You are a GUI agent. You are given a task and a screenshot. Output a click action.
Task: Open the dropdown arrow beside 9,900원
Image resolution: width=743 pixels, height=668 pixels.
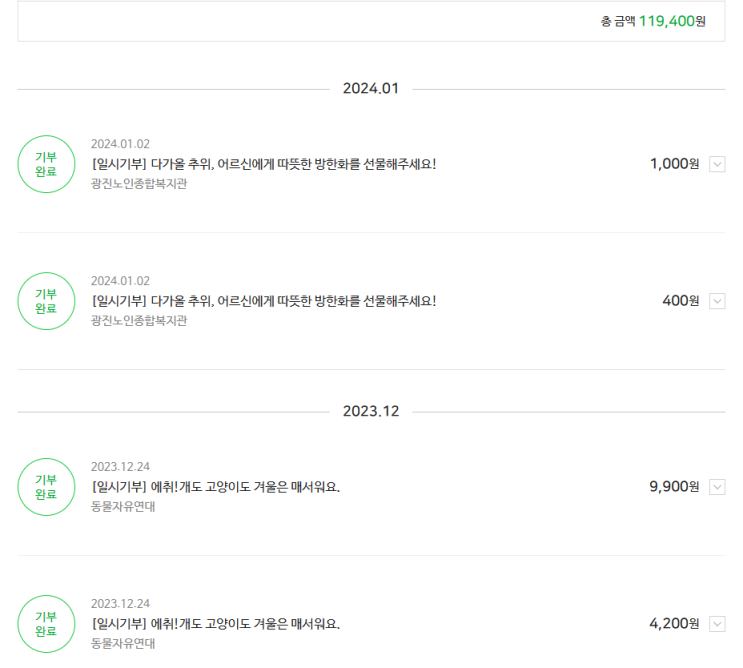click(717, 487)
